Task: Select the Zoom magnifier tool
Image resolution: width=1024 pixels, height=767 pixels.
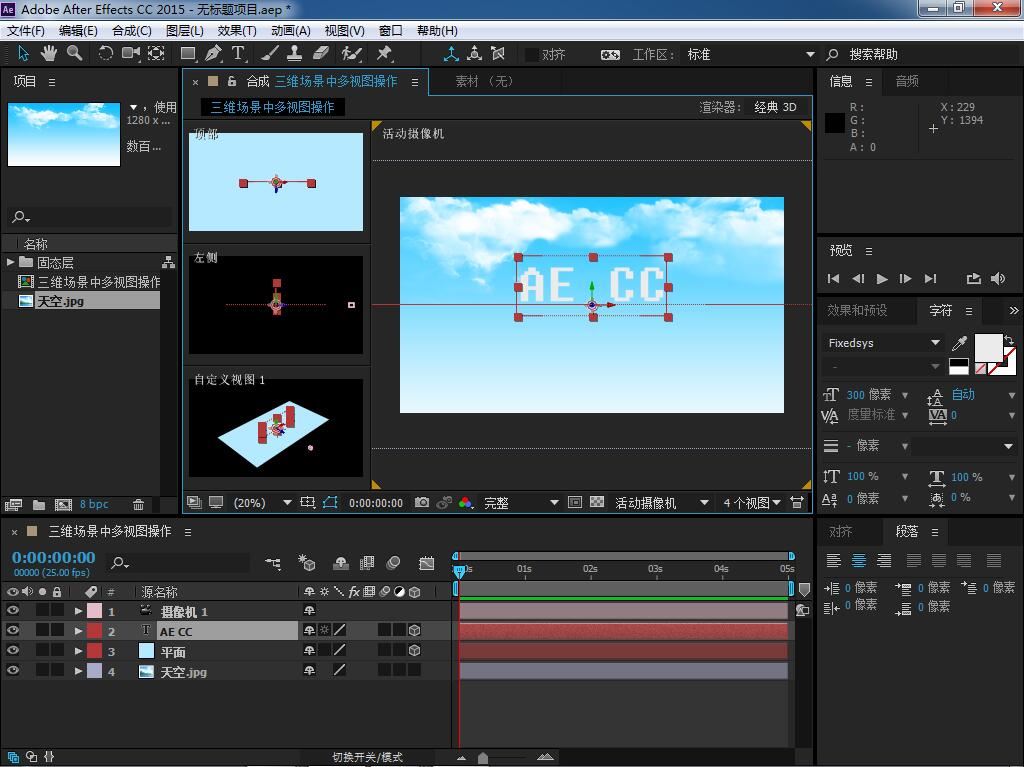Action: tap(74, 54)
